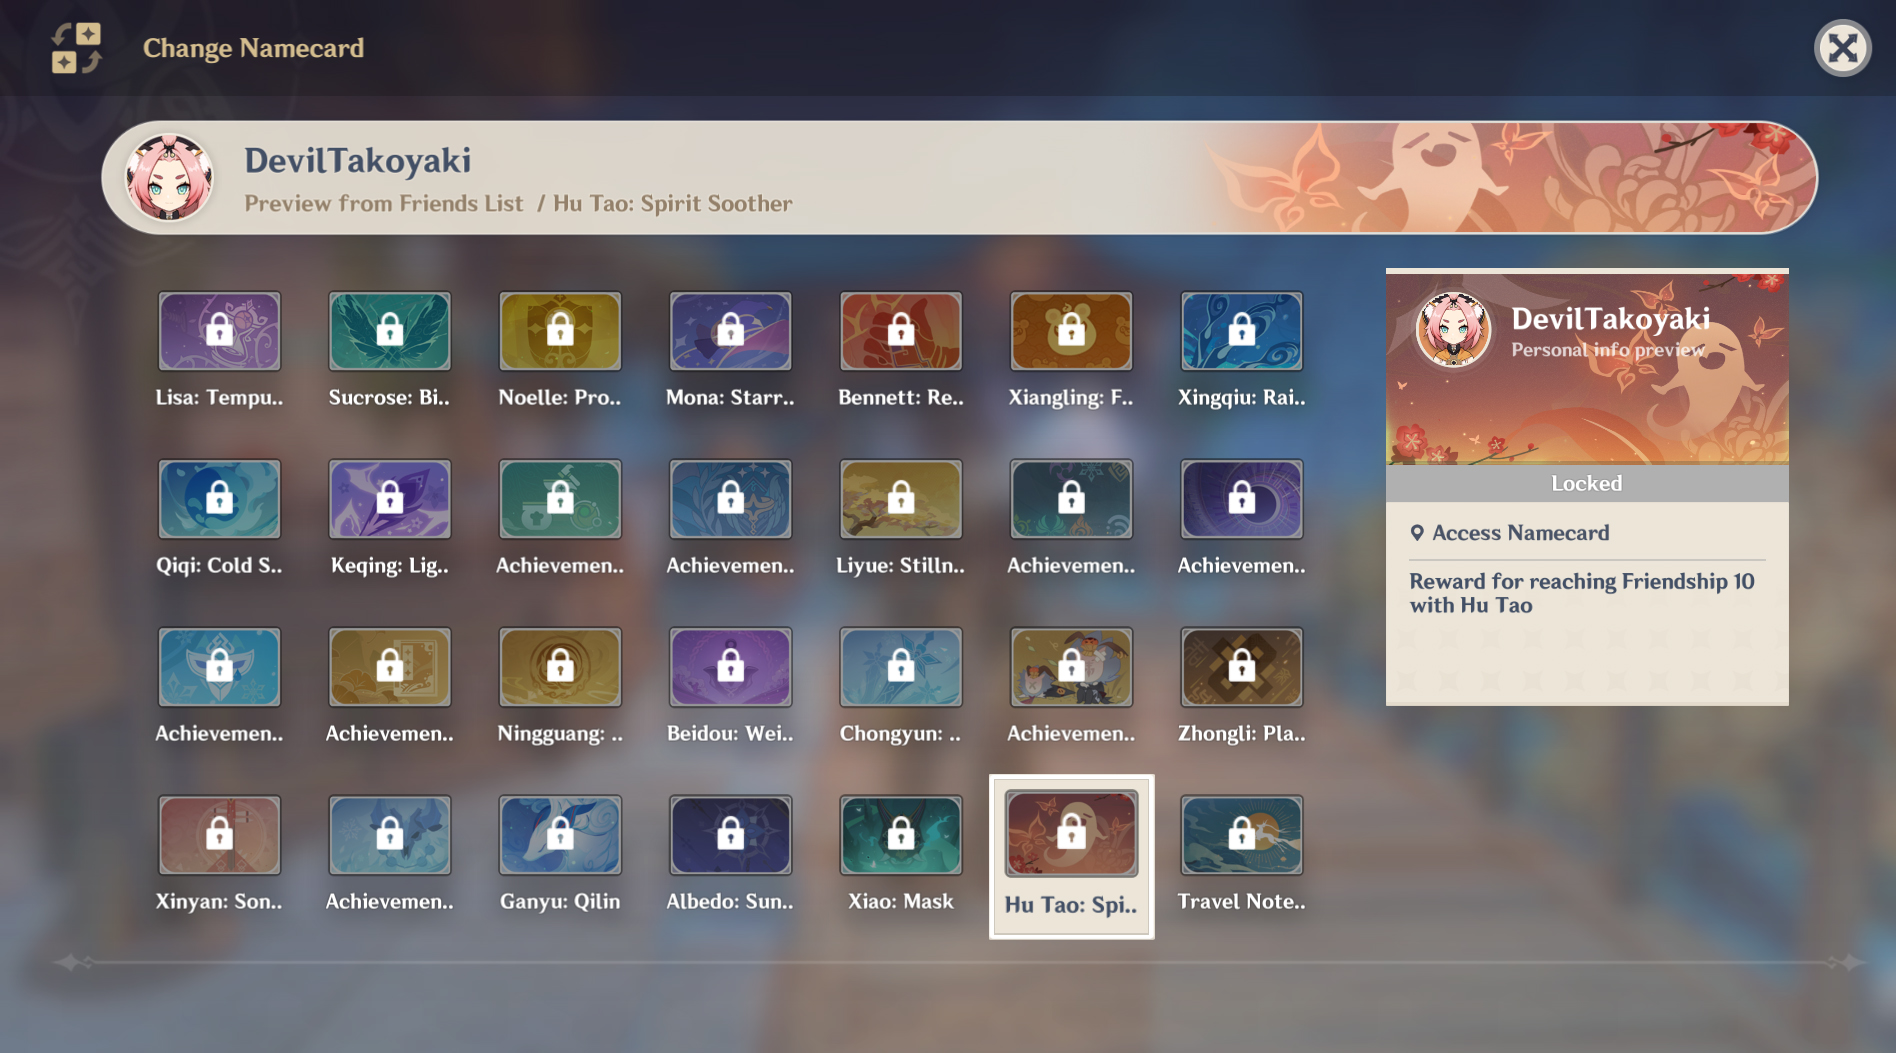
Task: Select the Sucrose namecard with green wings
Action: pyautogui.click(x=390, y=331)
